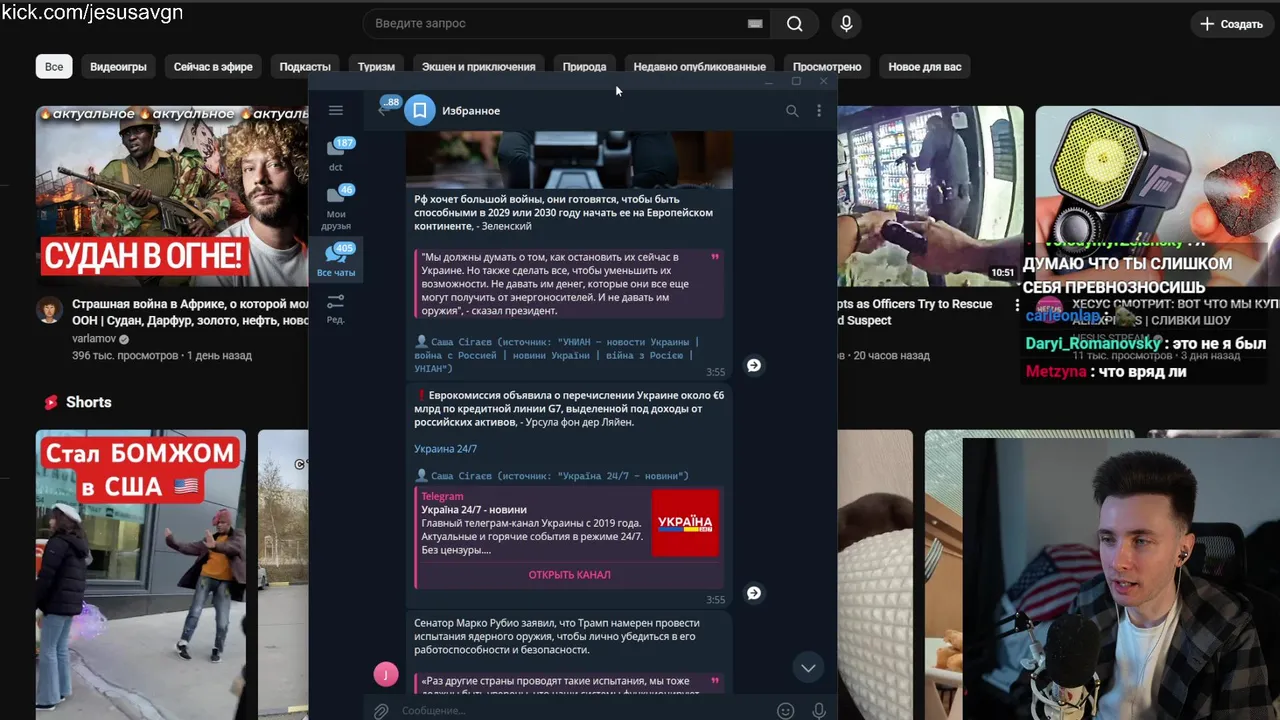
Task: Search within Избранное chat
Action: point(792,111)
